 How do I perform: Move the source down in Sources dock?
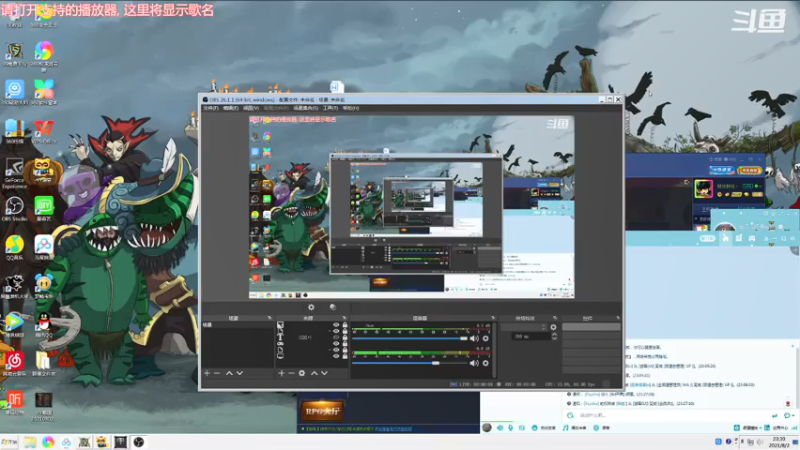coord(324,373)
